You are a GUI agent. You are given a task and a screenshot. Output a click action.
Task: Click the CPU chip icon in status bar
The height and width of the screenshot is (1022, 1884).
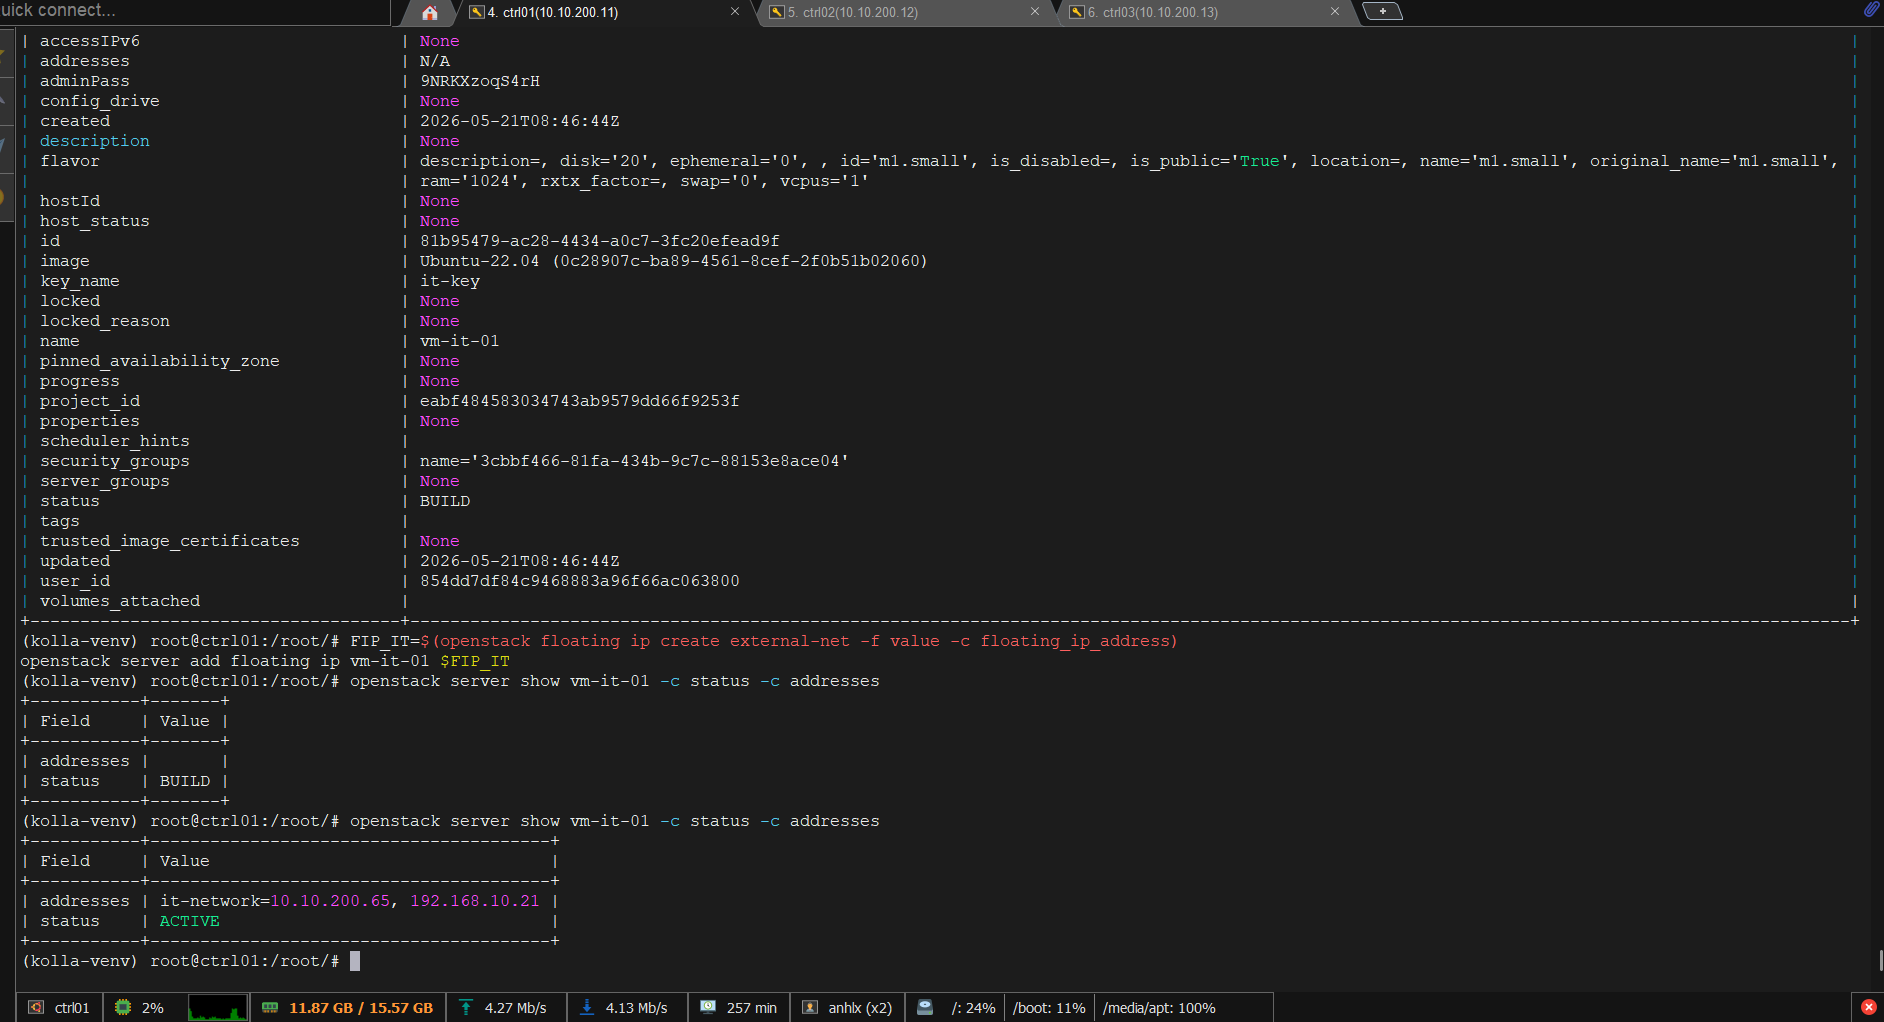[123, 1007]
